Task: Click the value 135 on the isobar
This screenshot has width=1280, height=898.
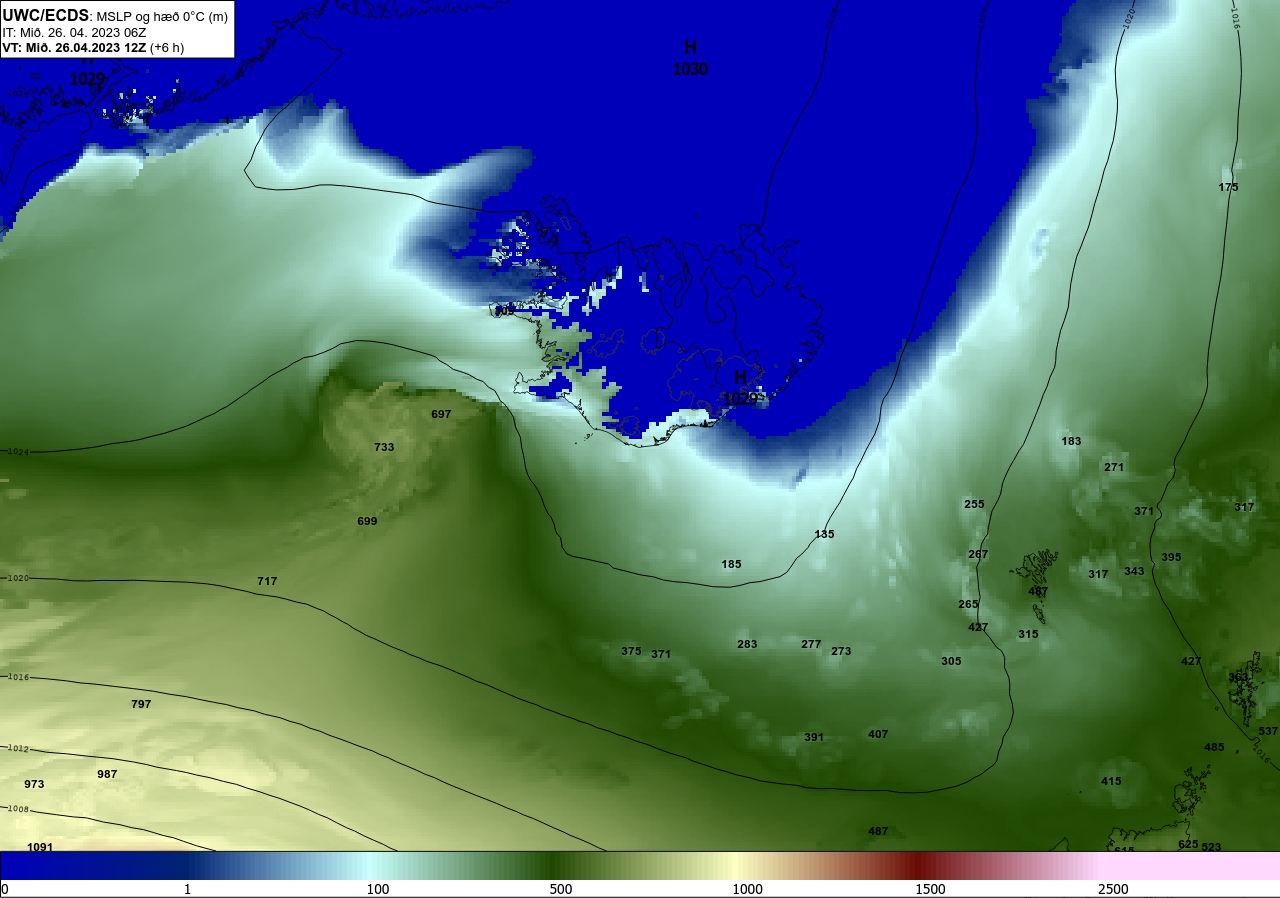Action: coord(824,534)
